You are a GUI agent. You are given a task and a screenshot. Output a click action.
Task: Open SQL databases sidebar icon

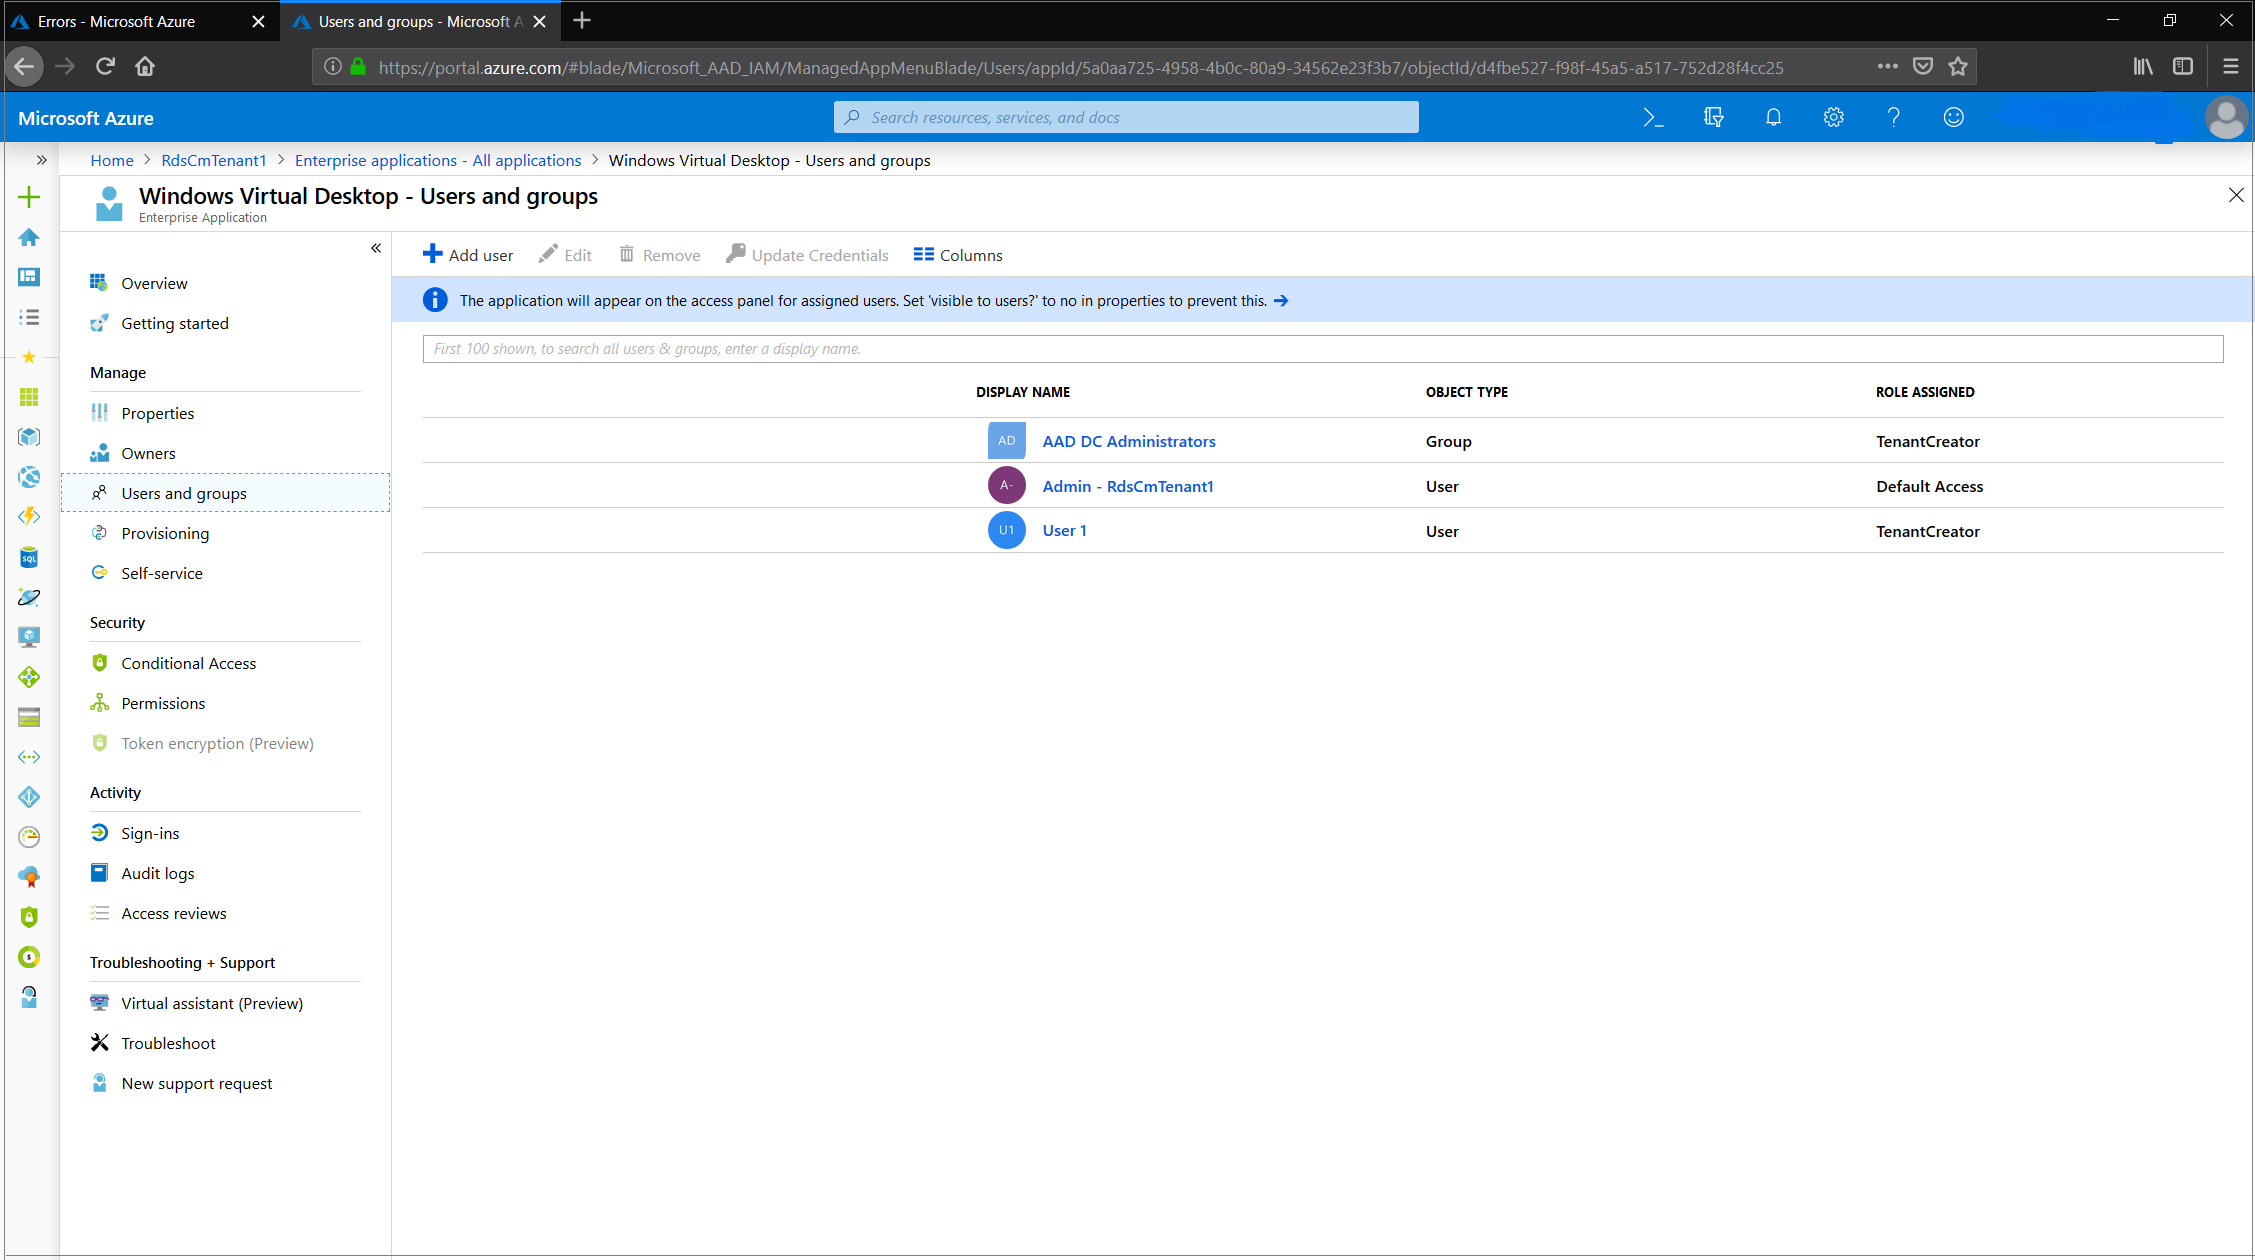tap(29, 557)
